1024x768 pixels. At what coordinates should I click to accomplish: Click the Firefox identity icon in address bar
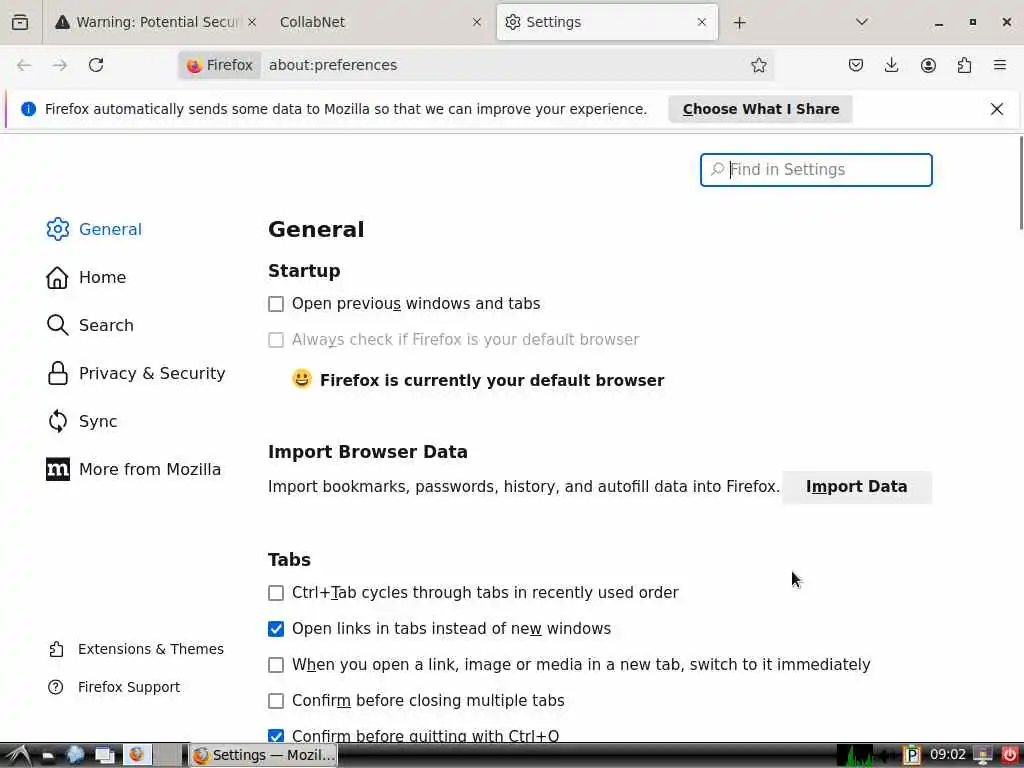(220, 65)
